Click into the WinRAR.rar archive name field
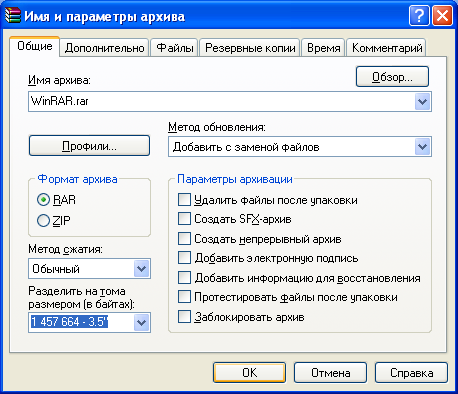The image size is (458, 394). point(222,101)
